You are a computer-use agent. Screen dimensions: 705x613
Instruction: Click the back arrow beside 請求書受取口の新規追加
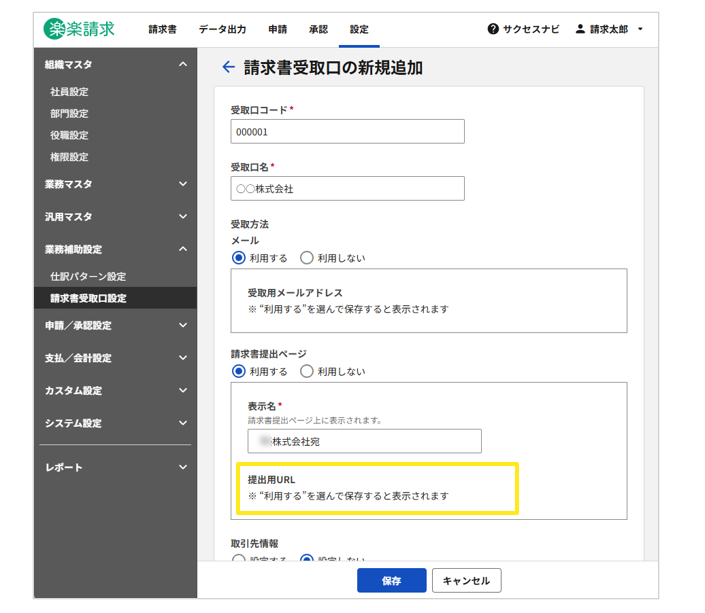tap(228, 67)
